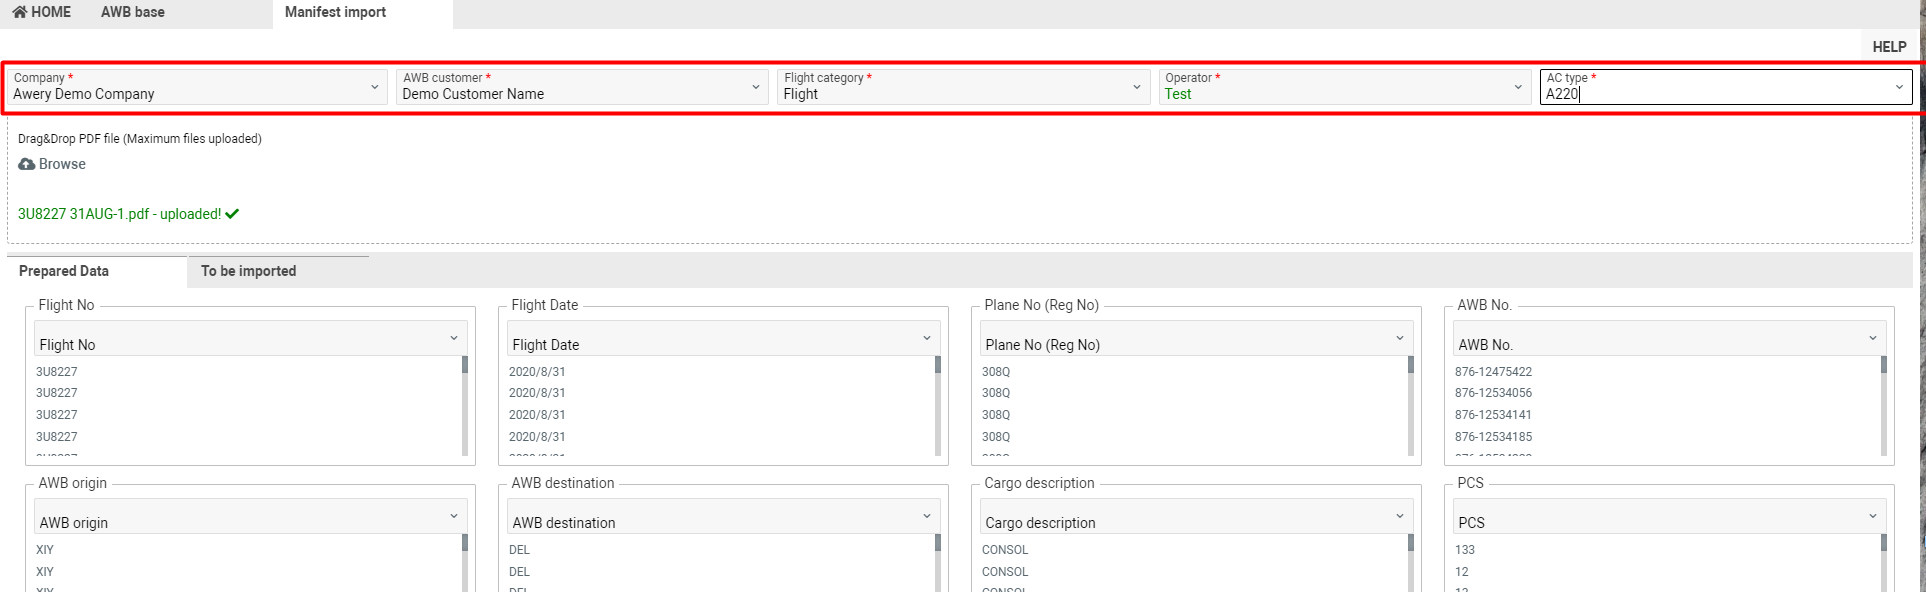Expand the Flight No column selector
Screen dimensions: 1926x592
click(453, 339)
